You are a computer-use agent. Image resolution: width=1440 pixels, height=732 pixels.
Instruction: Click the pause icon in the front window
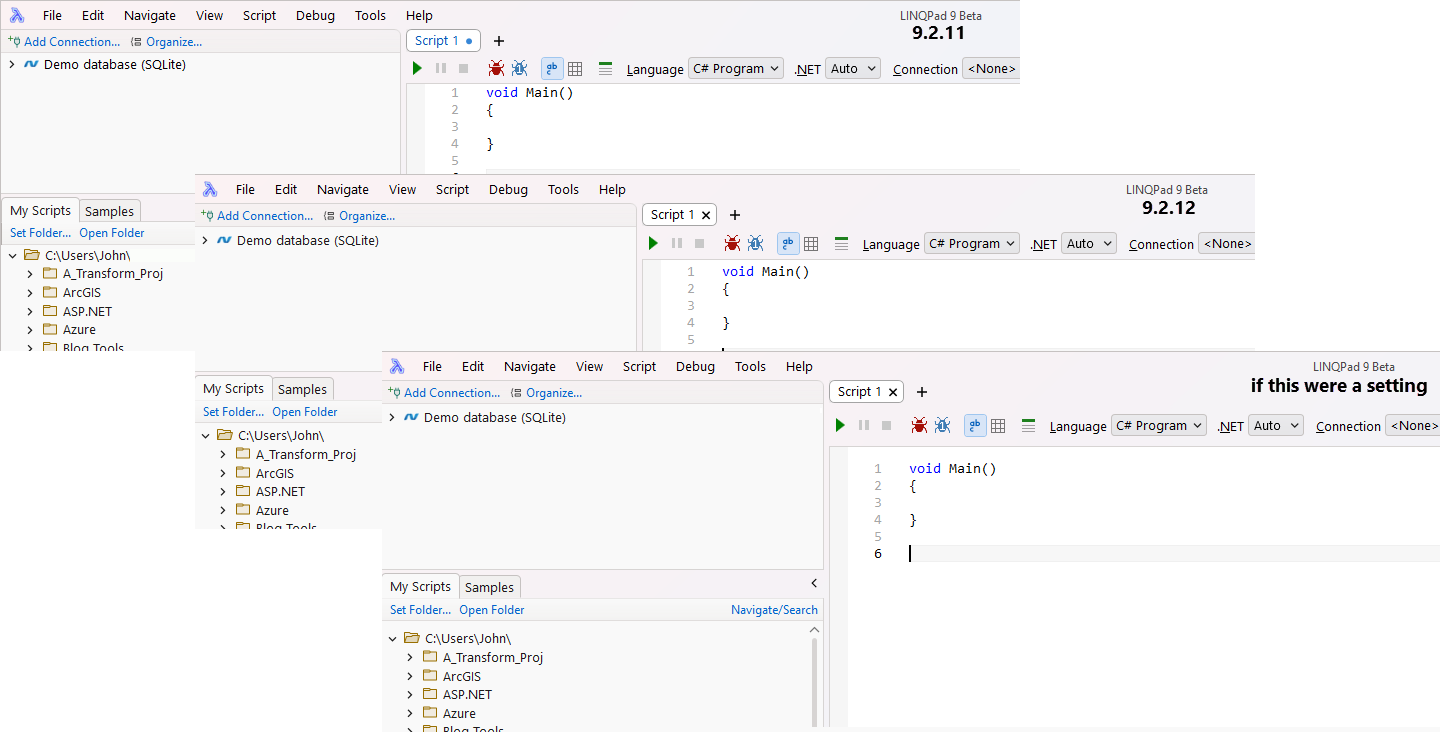864,425
